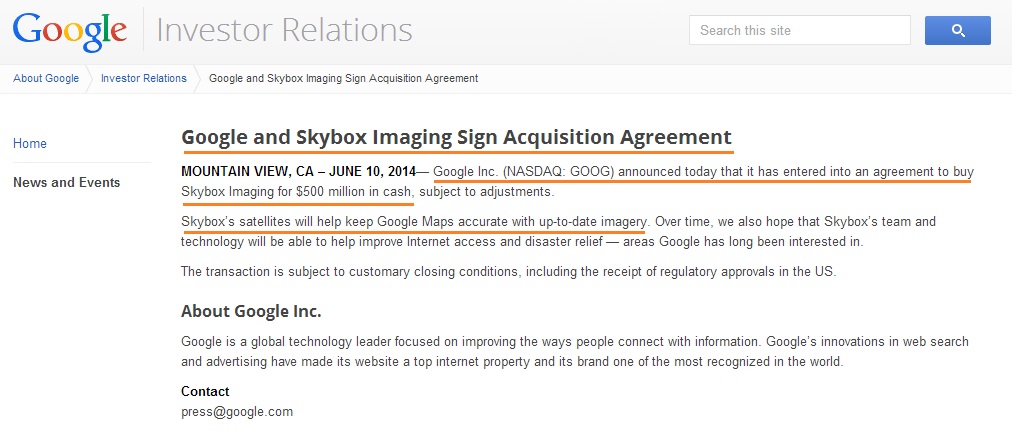Click the breadcrumb chevron after Investor Relations
This screenshot has width=1012, height=438.
click(x=197, y=79)
